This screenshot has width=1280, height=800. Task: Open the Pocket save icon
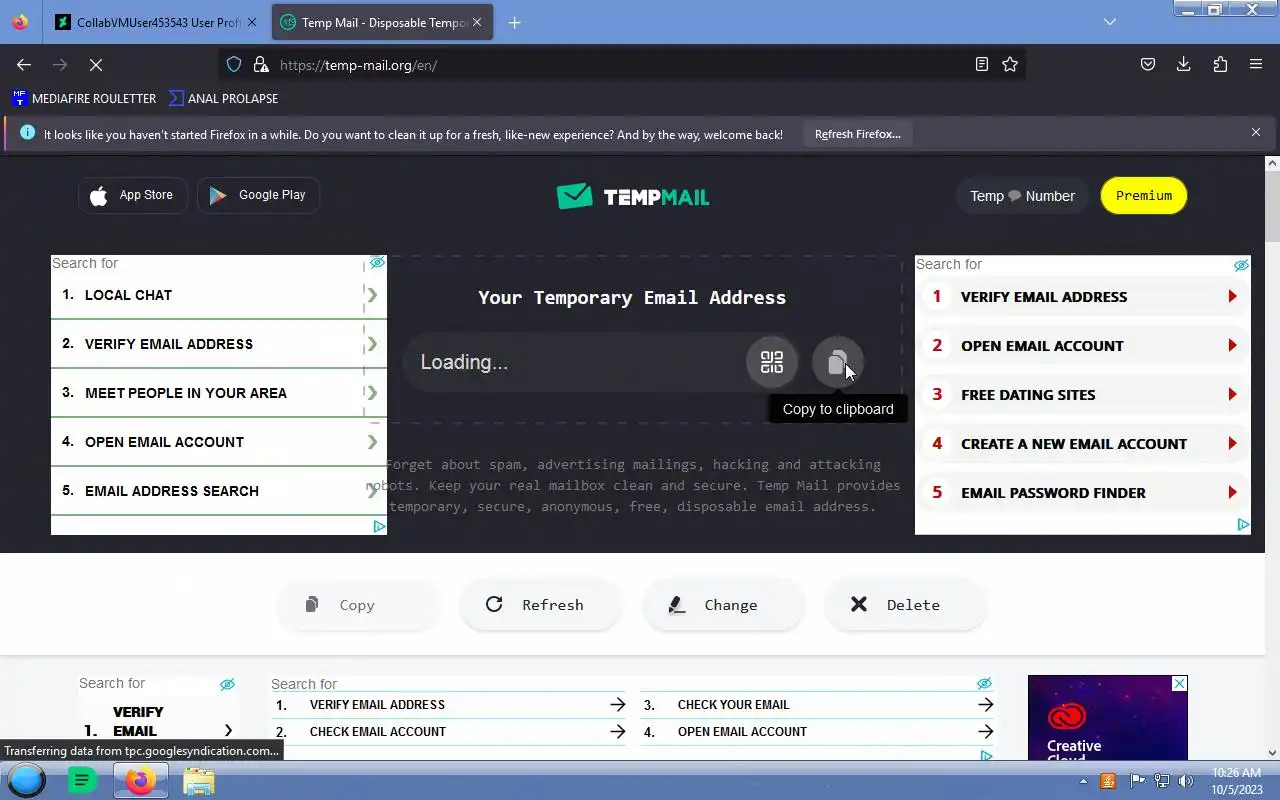(1148, 64)
